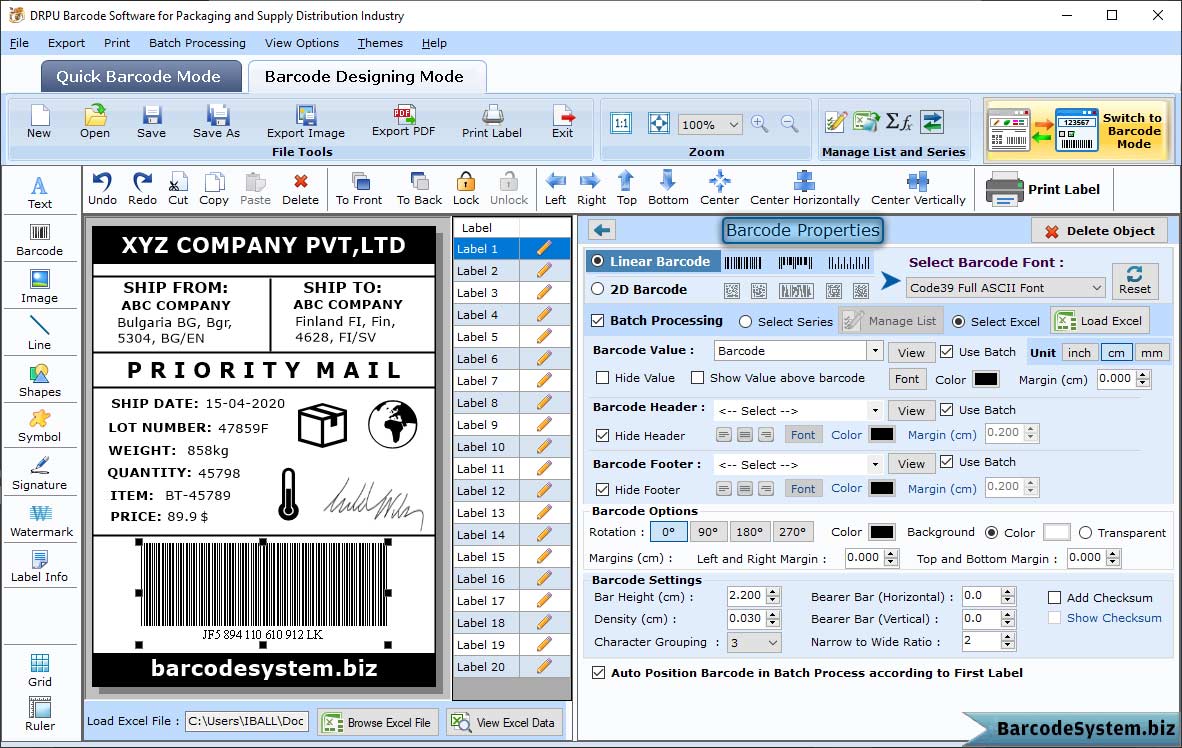
Task: Select the Barcode tool in sidebar
Action: pyautogui.click(x=39, y=240)
